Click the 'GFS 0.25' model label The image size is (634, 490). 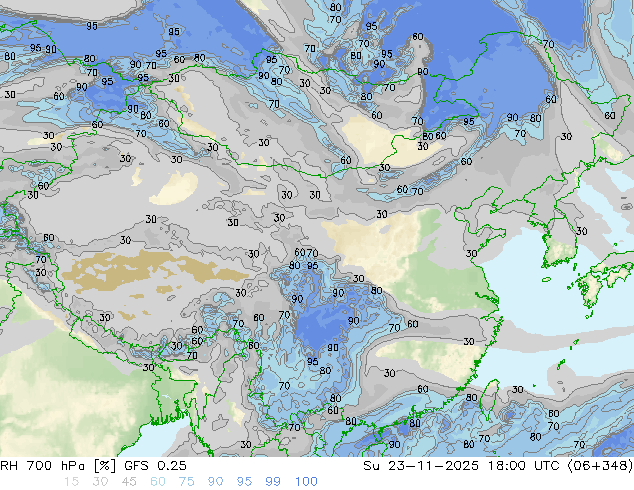coord(155,466)
